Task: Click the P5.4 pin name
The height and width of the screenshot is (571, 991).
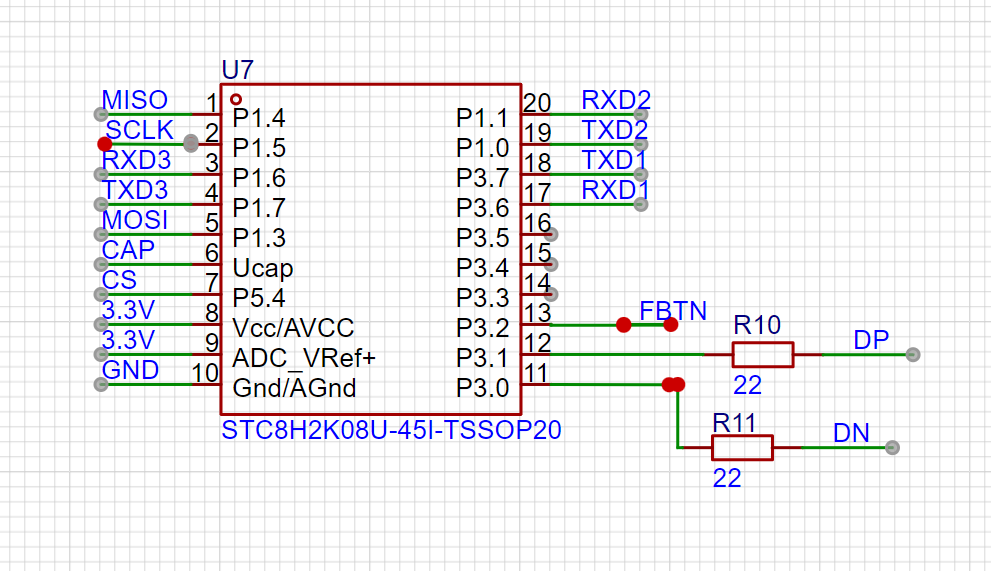Action: coord(259,298)
